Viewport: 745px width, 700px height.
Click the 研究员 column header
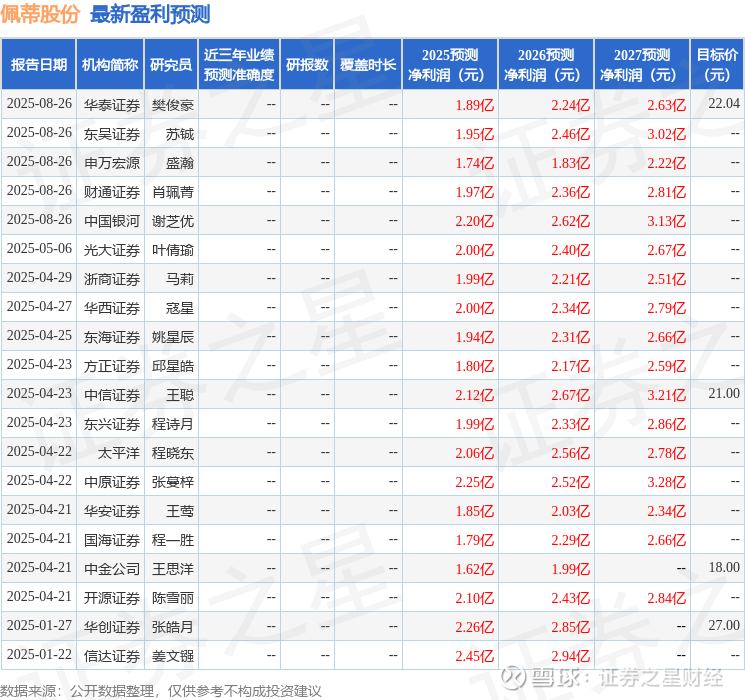pyautogui.click(x=171, y=65)
